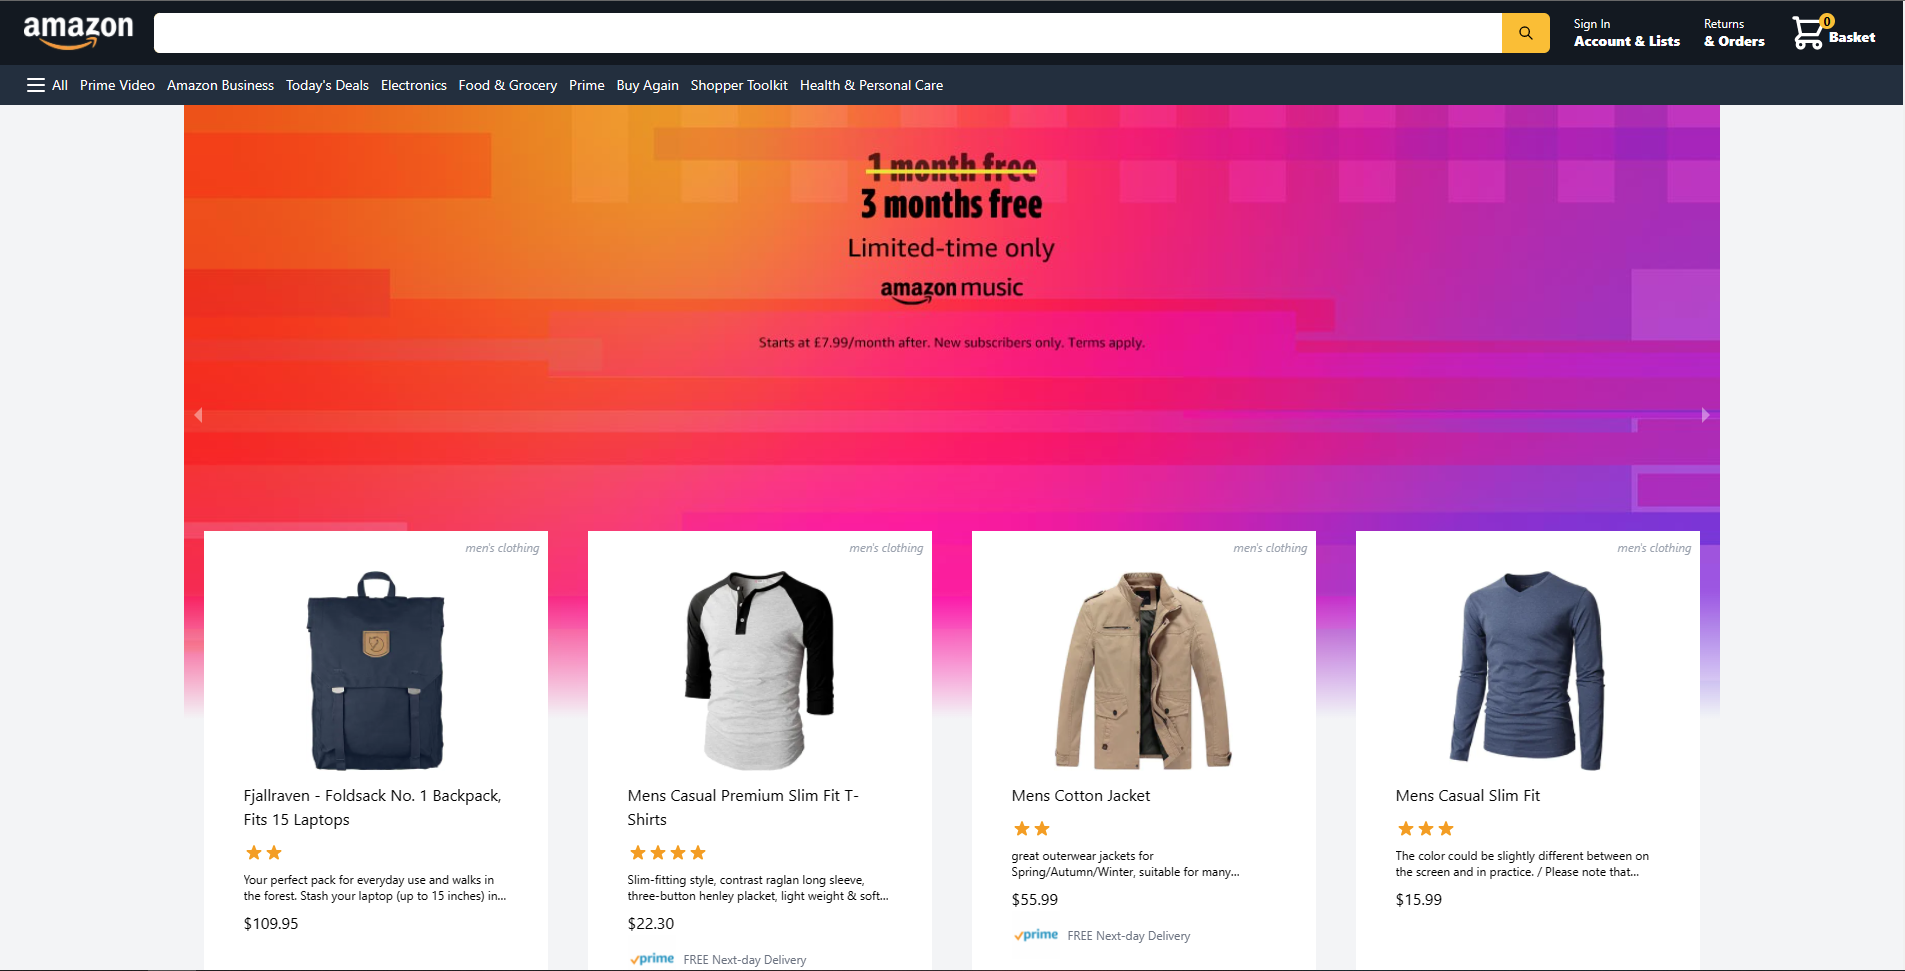Click jacket description 'great outerwear jackets for'

coord(1125,864)
